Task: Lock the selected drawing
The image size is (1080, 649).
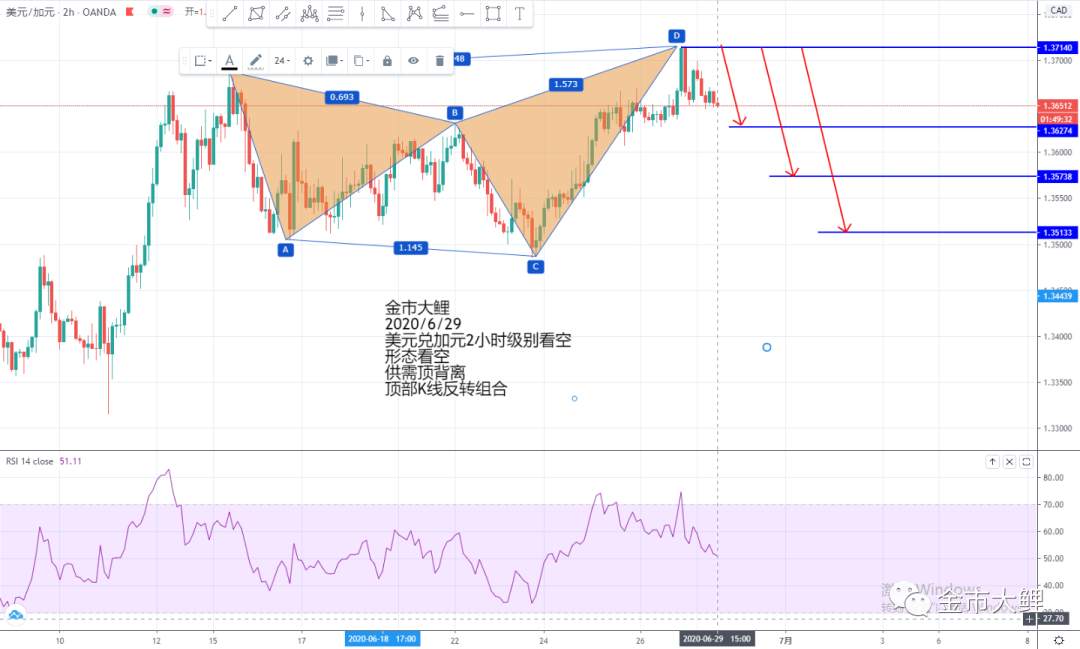Action: [x=387, y=61]
